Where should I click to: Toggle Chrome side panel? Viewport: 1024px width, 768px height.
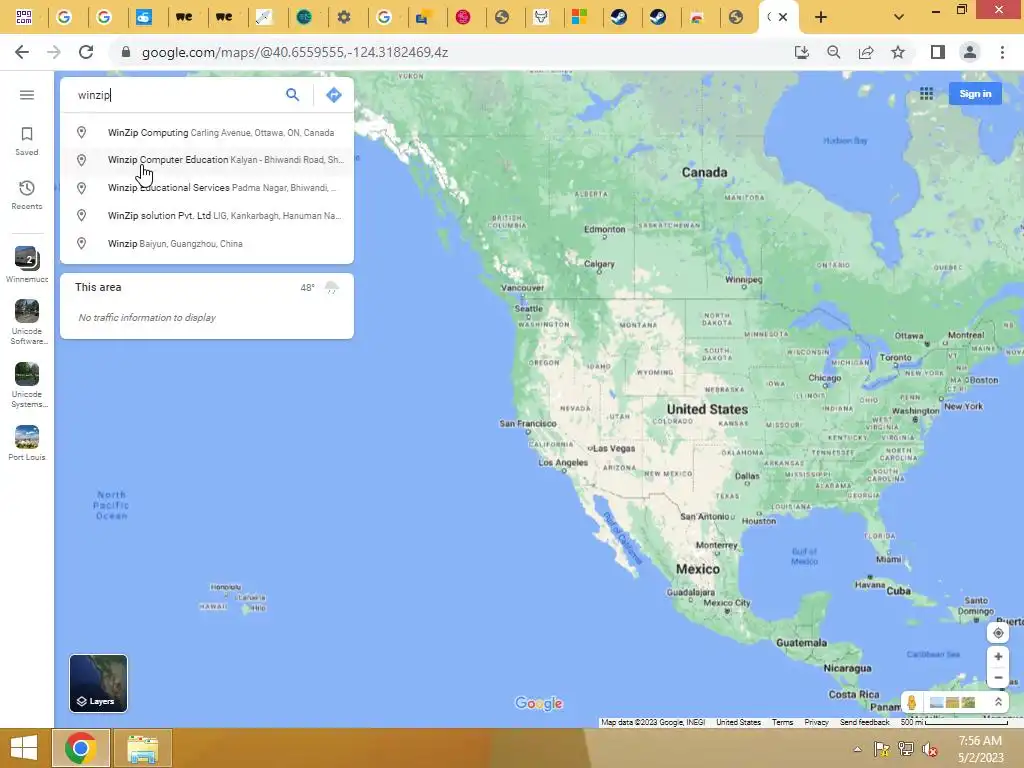[937, 52]
